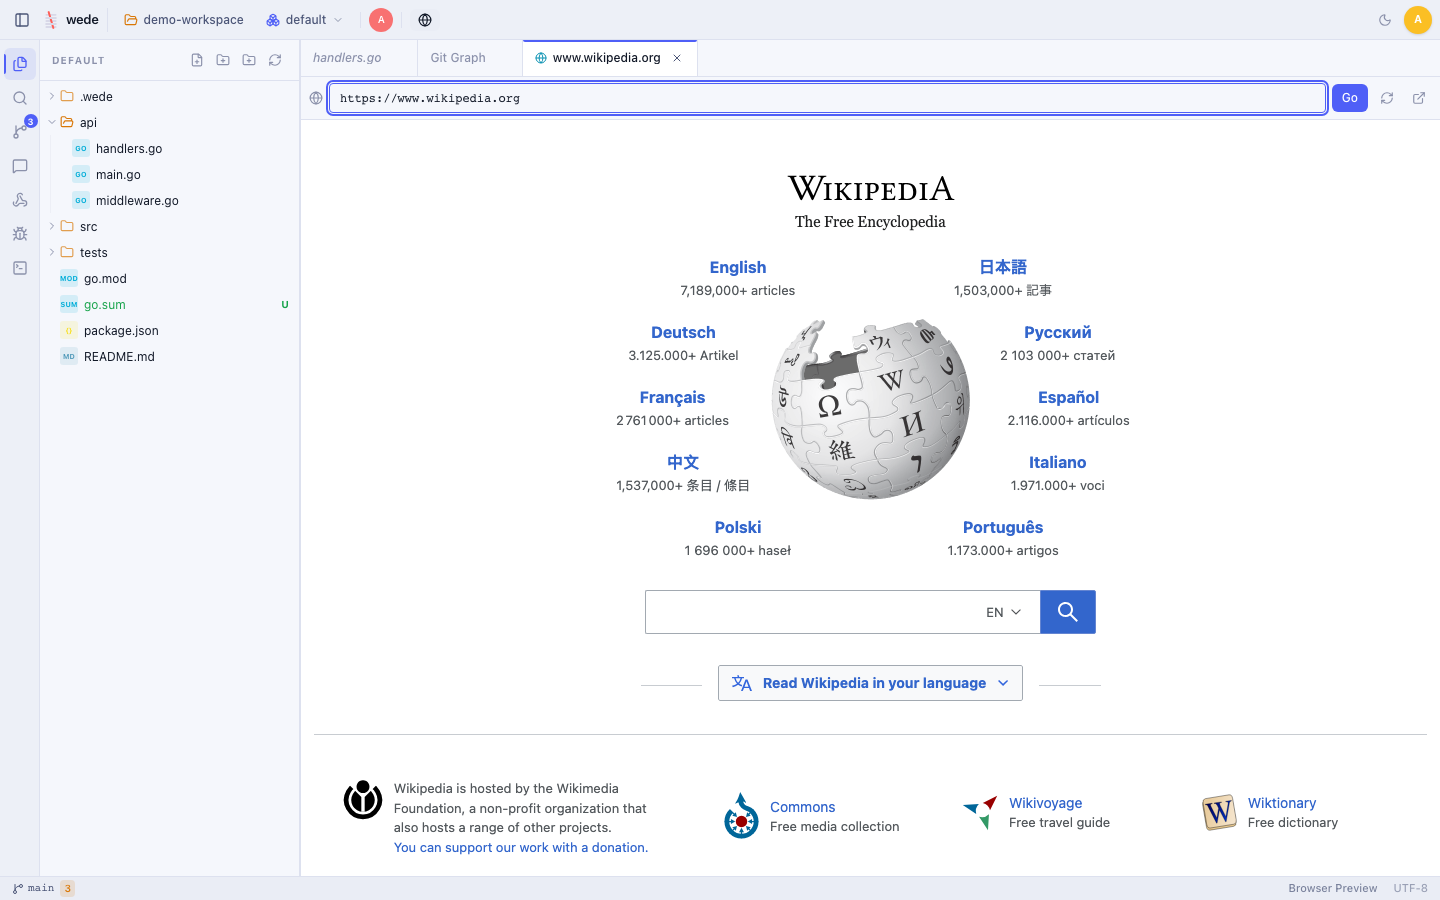Image resolution: width=1440 pixels, height=900 pixels.
Task: Open handlers.go in the file tree
Action: [x=129, y=149]
